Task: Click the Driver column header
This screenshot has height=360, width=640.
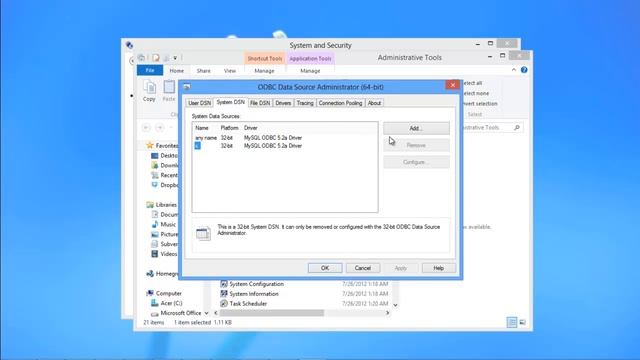Action: pos(251,128)
